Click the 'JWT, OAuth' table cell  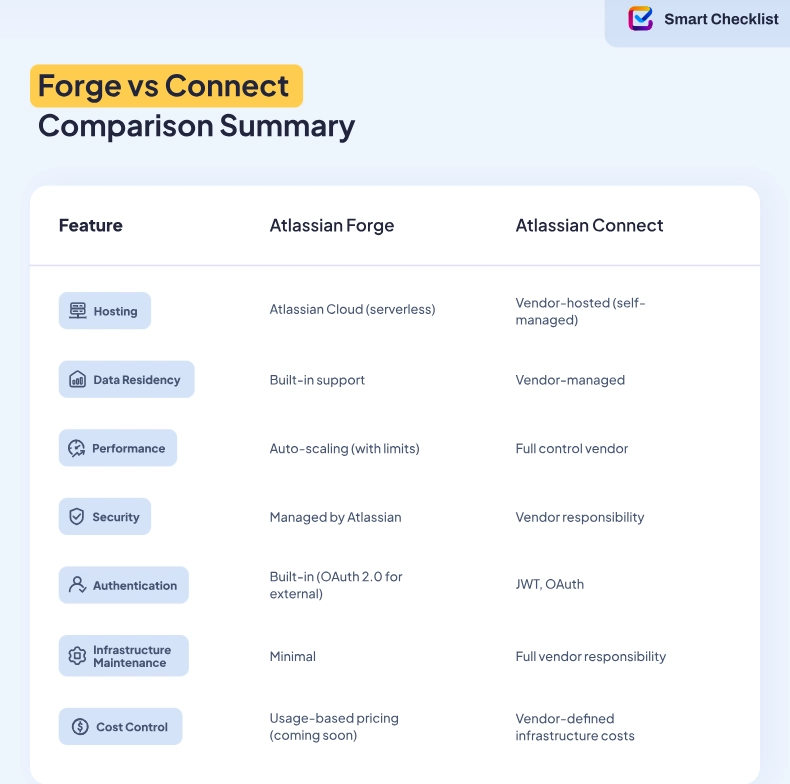549,584
